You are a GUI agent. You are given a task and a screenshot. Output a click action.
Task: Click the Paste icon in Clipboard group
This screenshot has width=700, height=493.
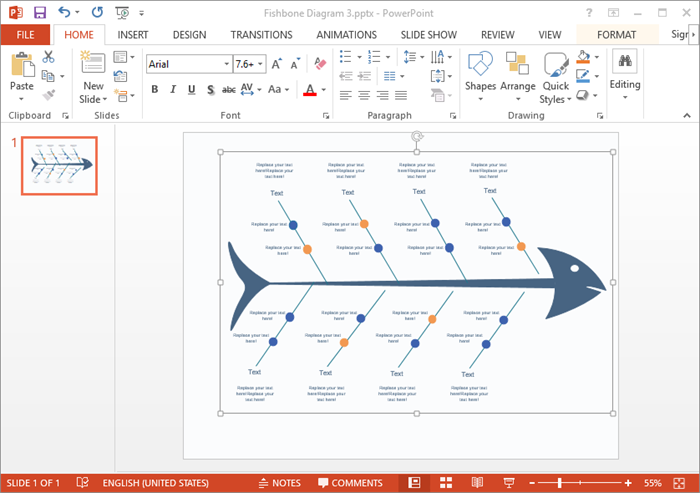click(x=21, y=72)
